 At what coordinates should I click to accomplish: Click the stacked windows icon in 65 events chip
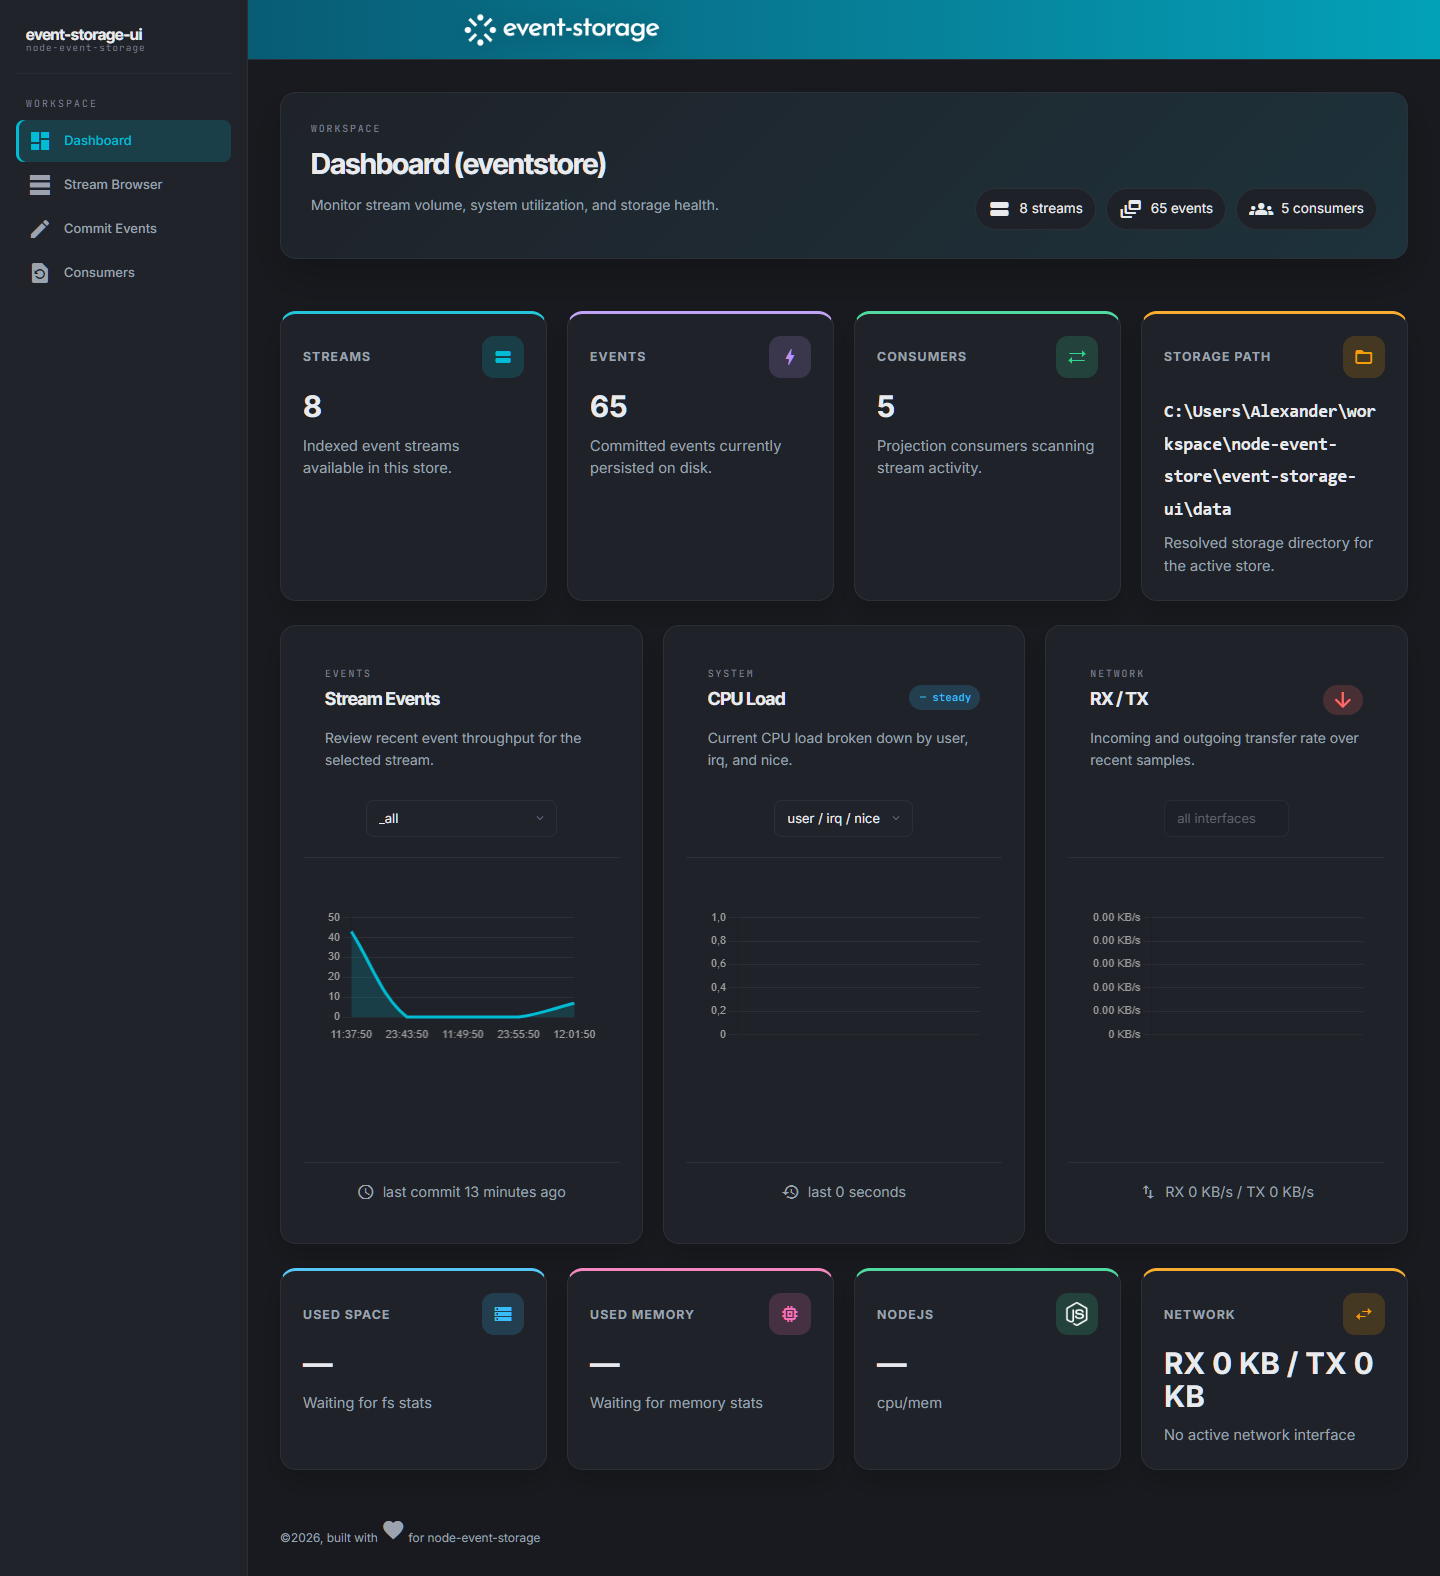click(1130, 209)
